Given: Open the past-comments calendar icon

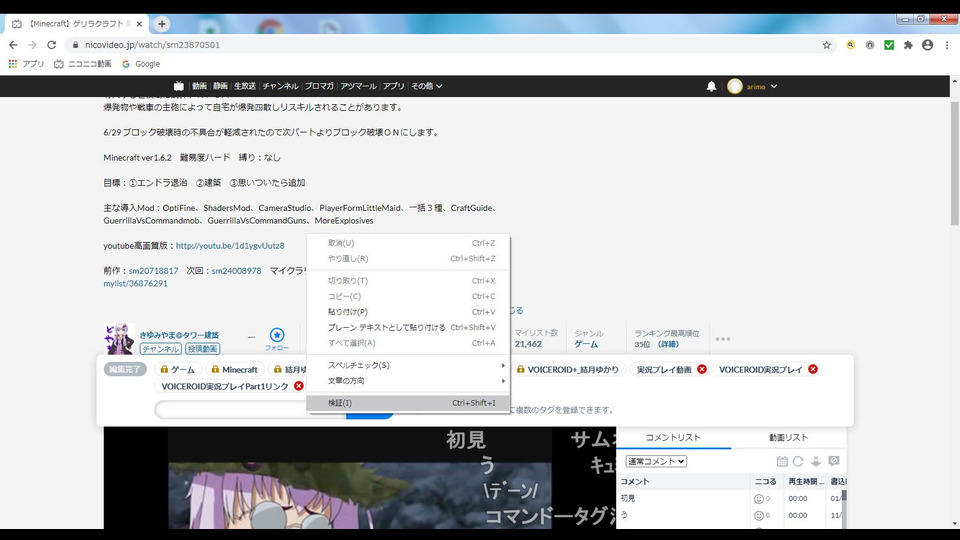Looking at the screenshot, I should tap(780, 461).
